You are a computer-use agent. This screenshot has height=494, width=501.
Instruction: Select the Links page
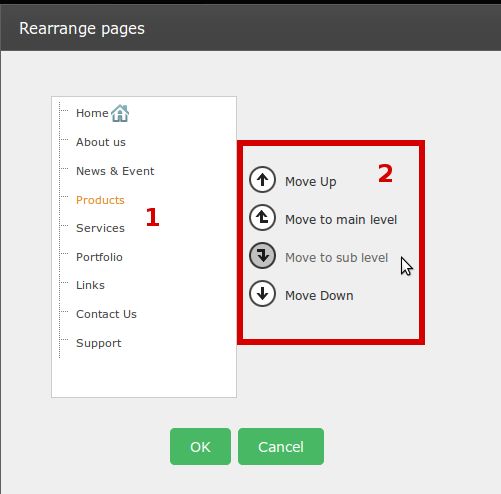[90, 285]
